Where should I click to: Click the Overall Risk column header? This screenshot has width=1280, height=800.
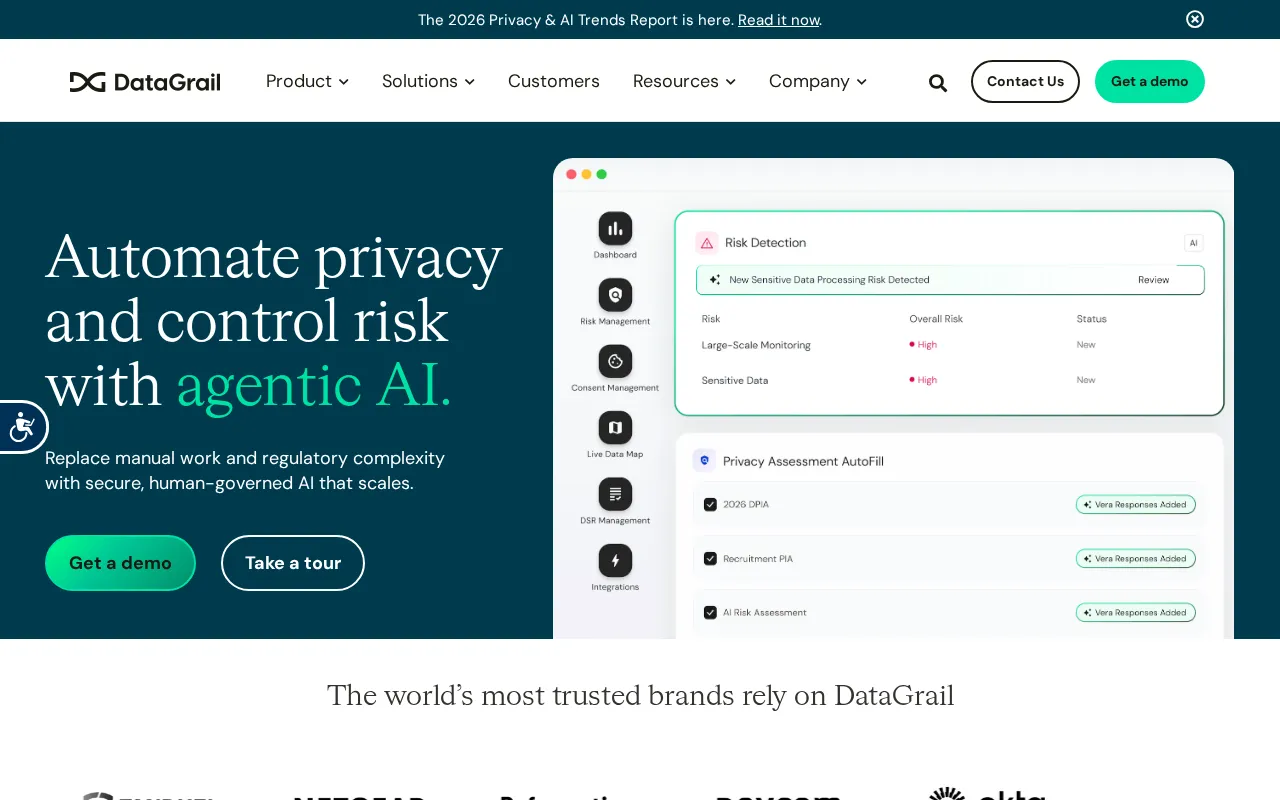(x=936, y=319)
